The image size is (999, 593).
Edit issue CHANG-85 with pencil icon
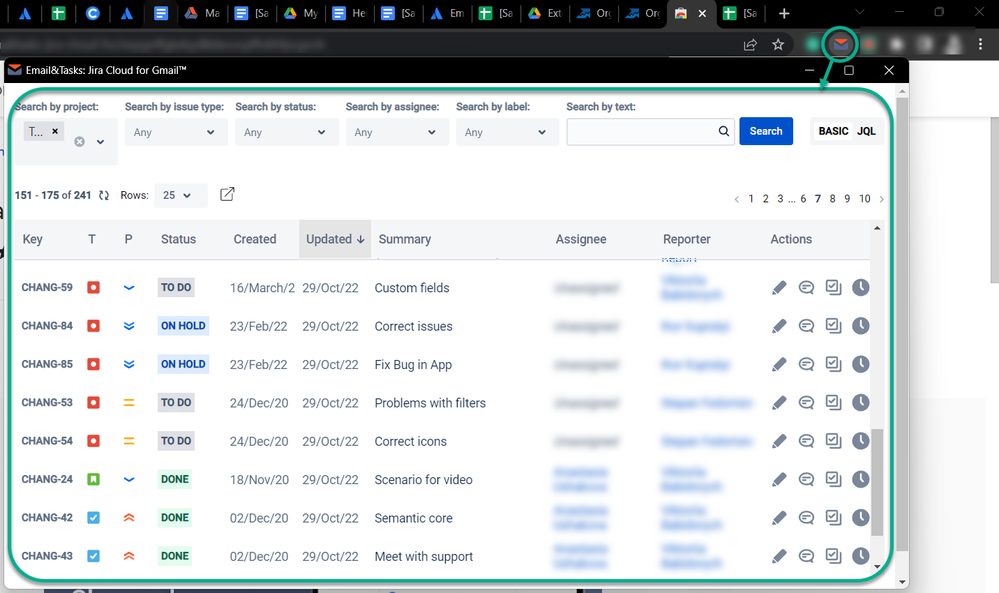[779, 364]
